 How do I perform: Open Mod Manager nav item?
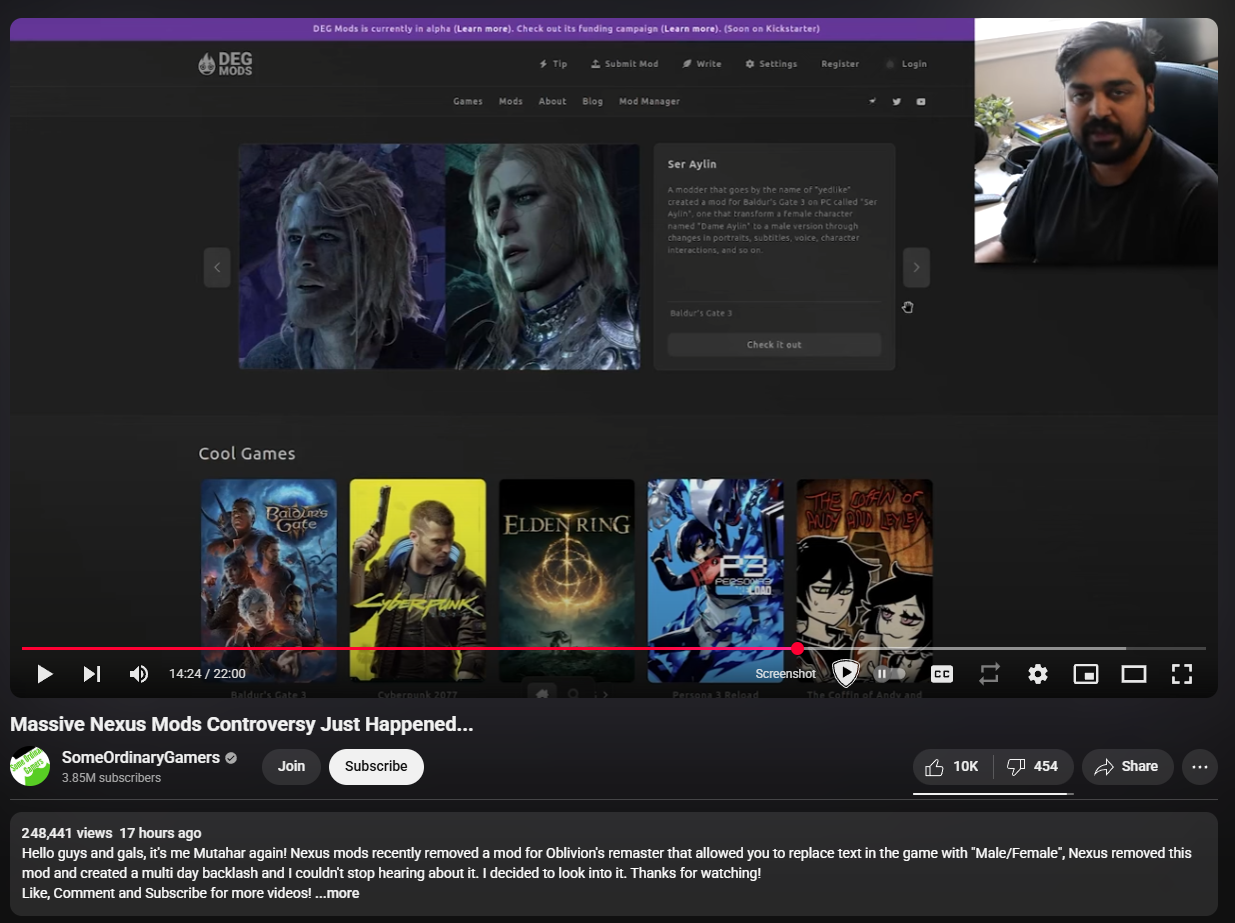pos(649,101)
